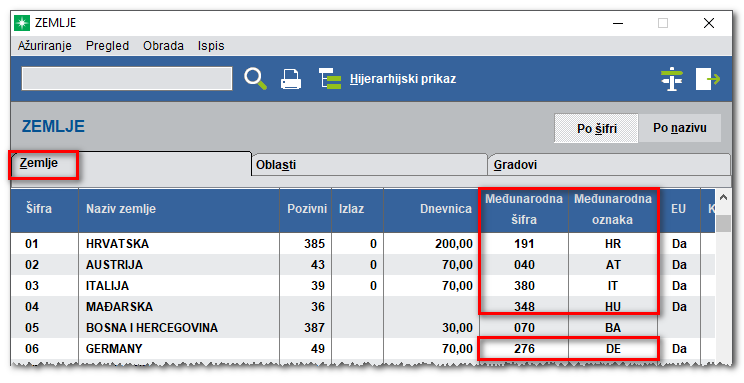
Task: Click the magnifier search icon
Action: pyautogui.click(x=255, y=78)
